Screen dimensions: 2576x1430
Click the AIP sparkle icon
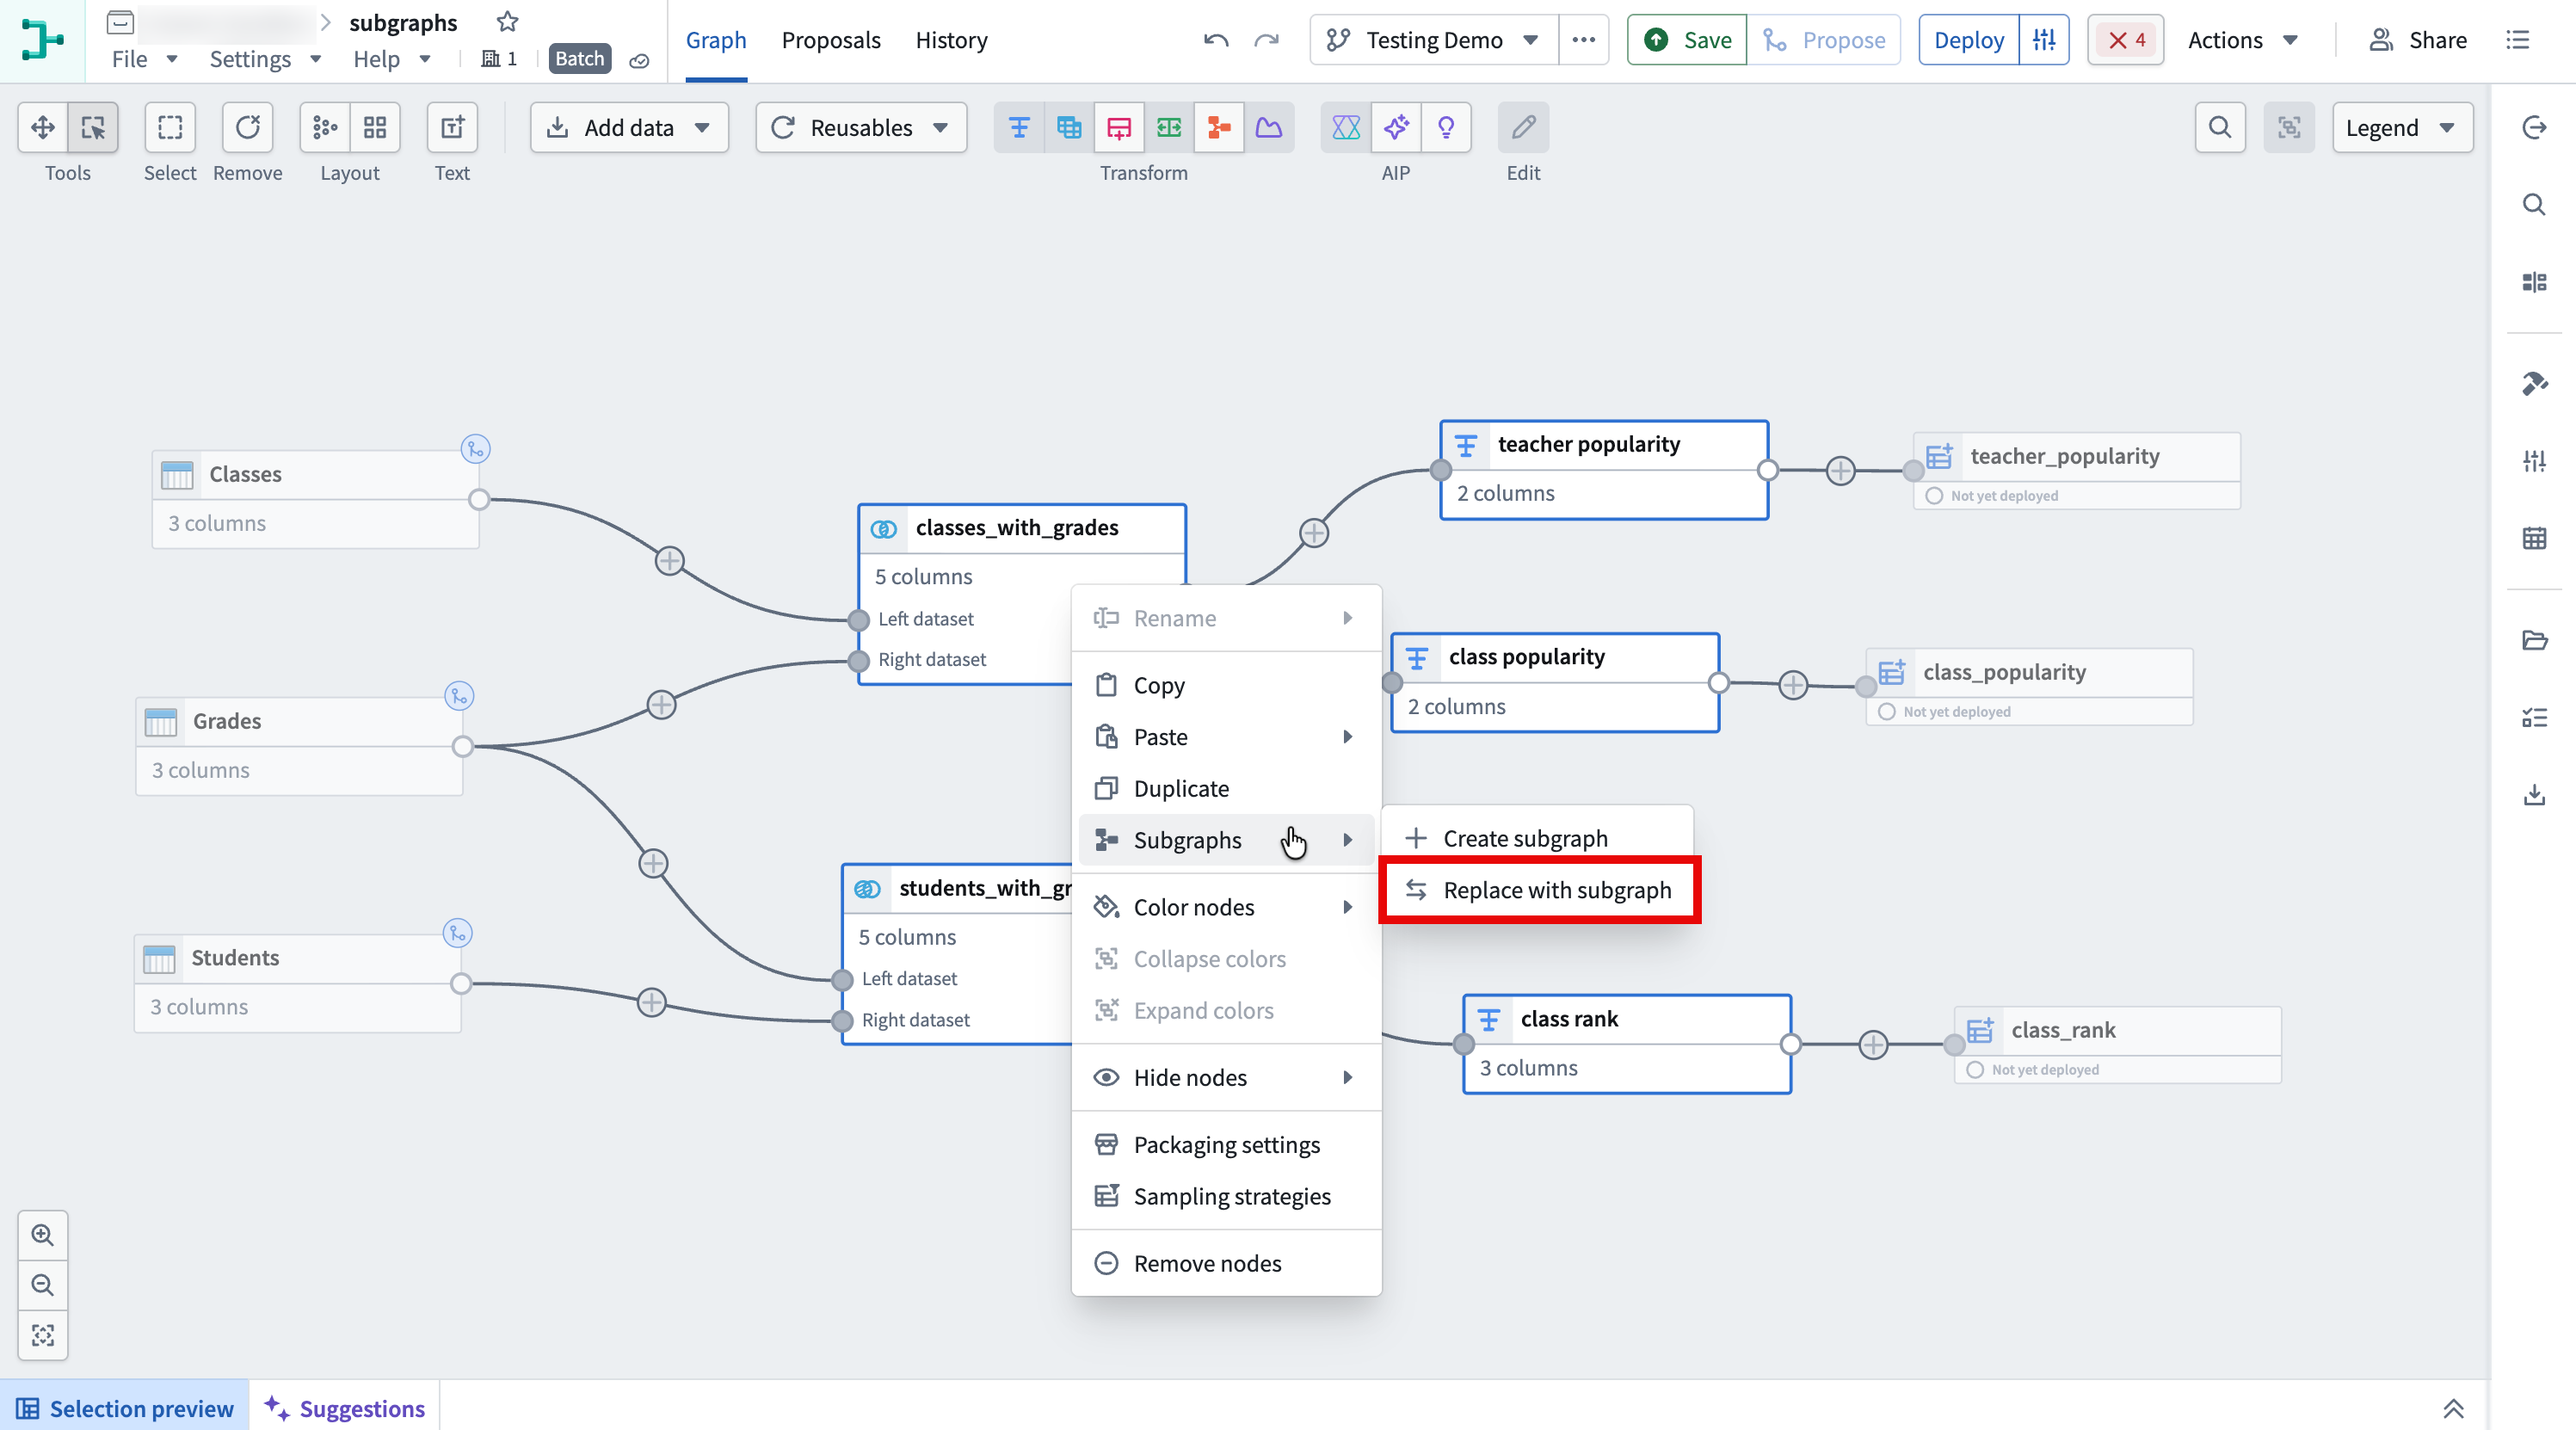point(1396,127)
